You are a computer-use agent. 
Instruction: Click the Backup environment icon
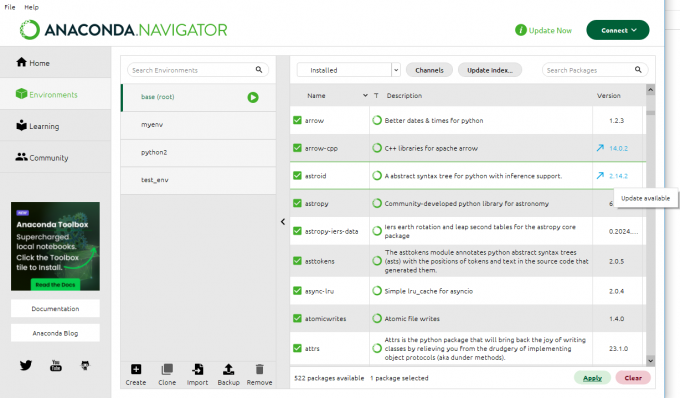229,369
